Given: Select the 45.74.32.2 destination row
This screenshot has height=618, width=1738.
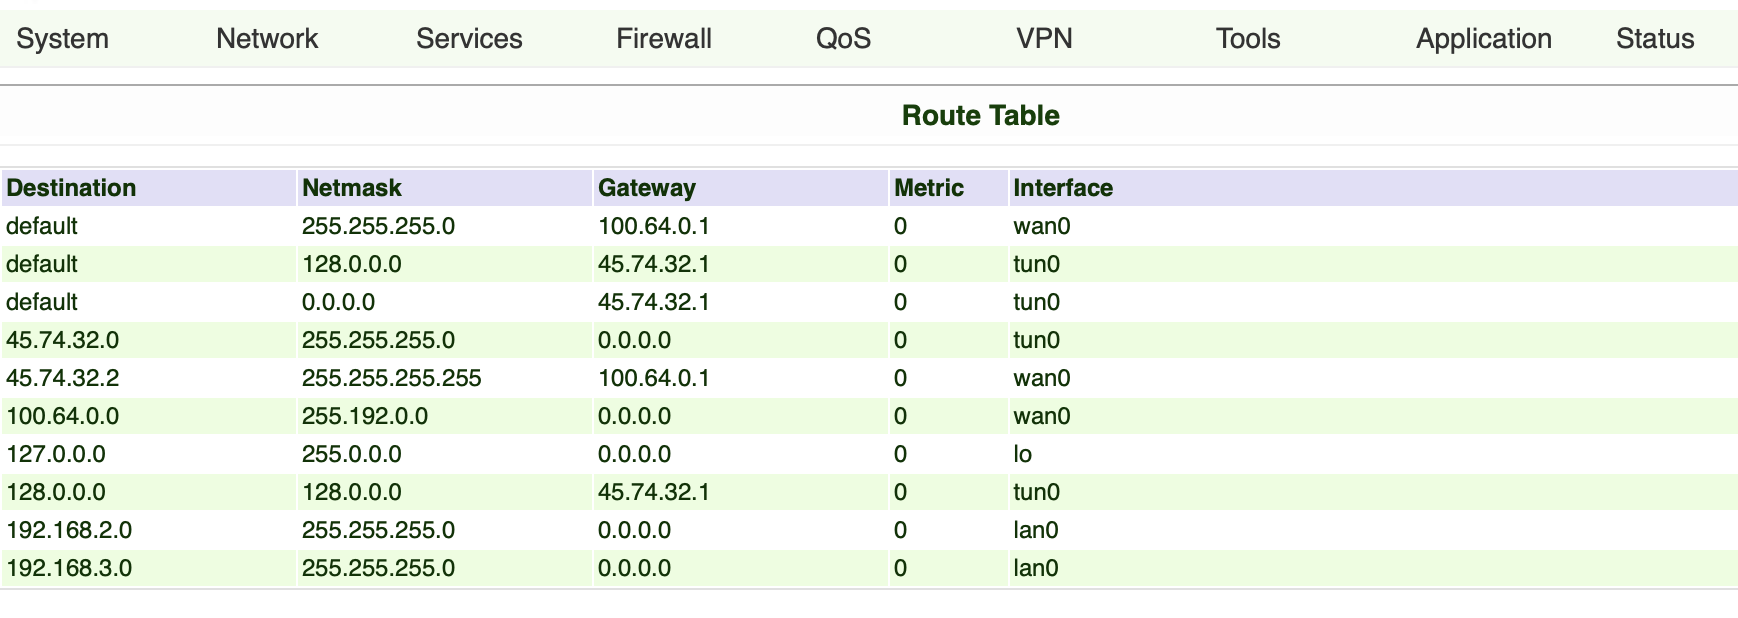Looking at the screenshot, I should coord(62,378).
